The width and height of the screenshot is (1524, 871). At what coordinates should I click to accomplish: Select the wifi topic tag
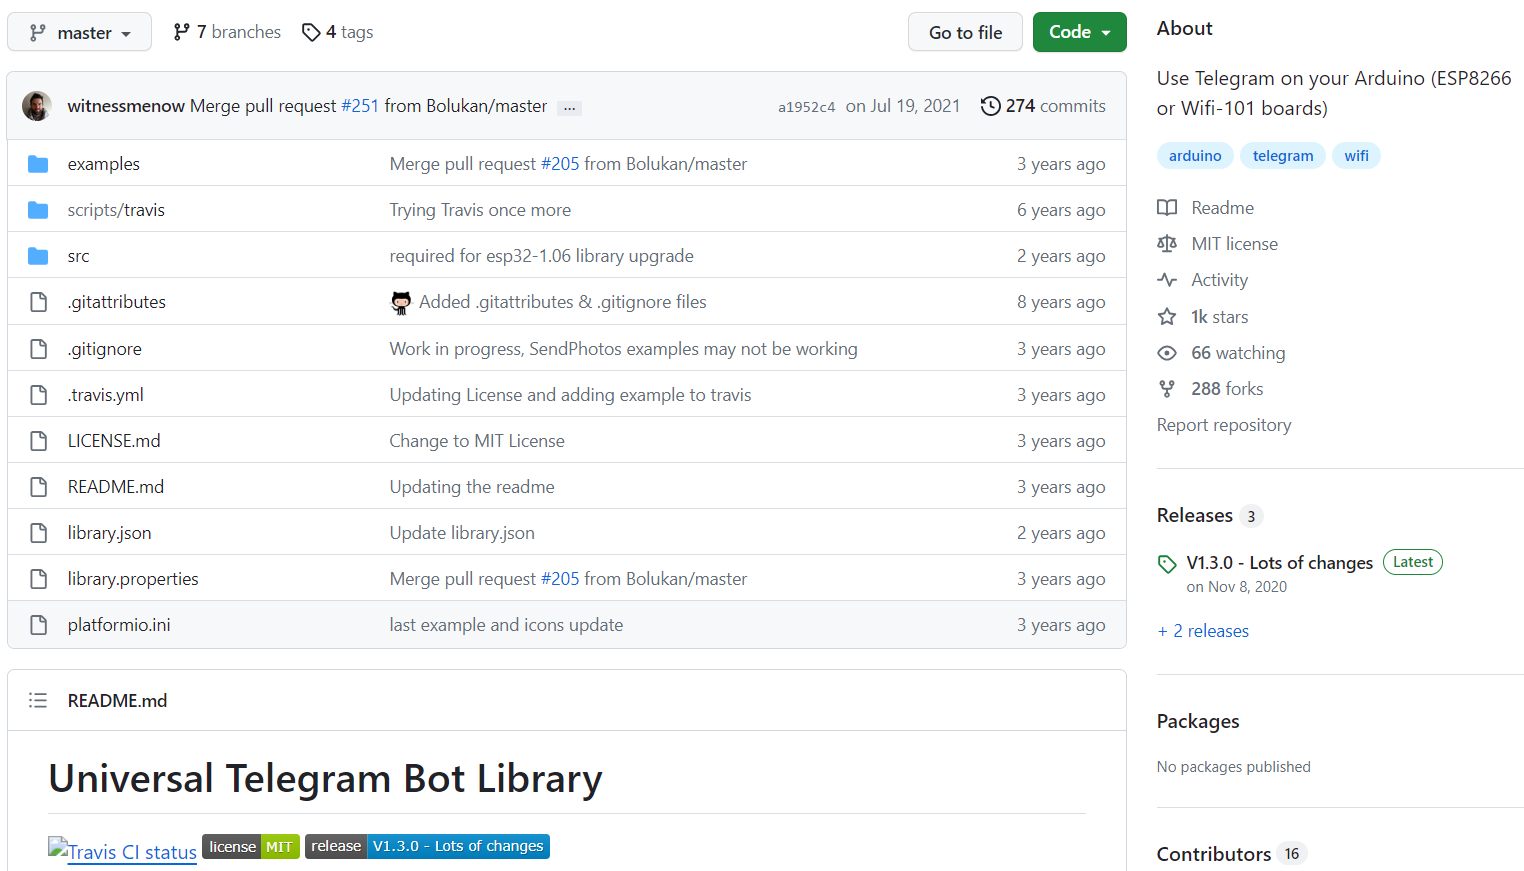(x=1356, y=156)
